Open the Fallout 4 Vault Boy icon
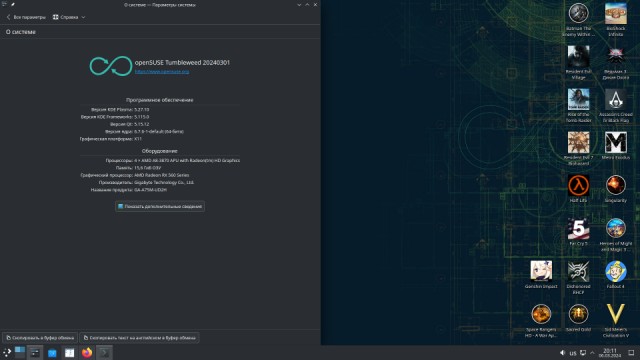 tap(616, 271)
